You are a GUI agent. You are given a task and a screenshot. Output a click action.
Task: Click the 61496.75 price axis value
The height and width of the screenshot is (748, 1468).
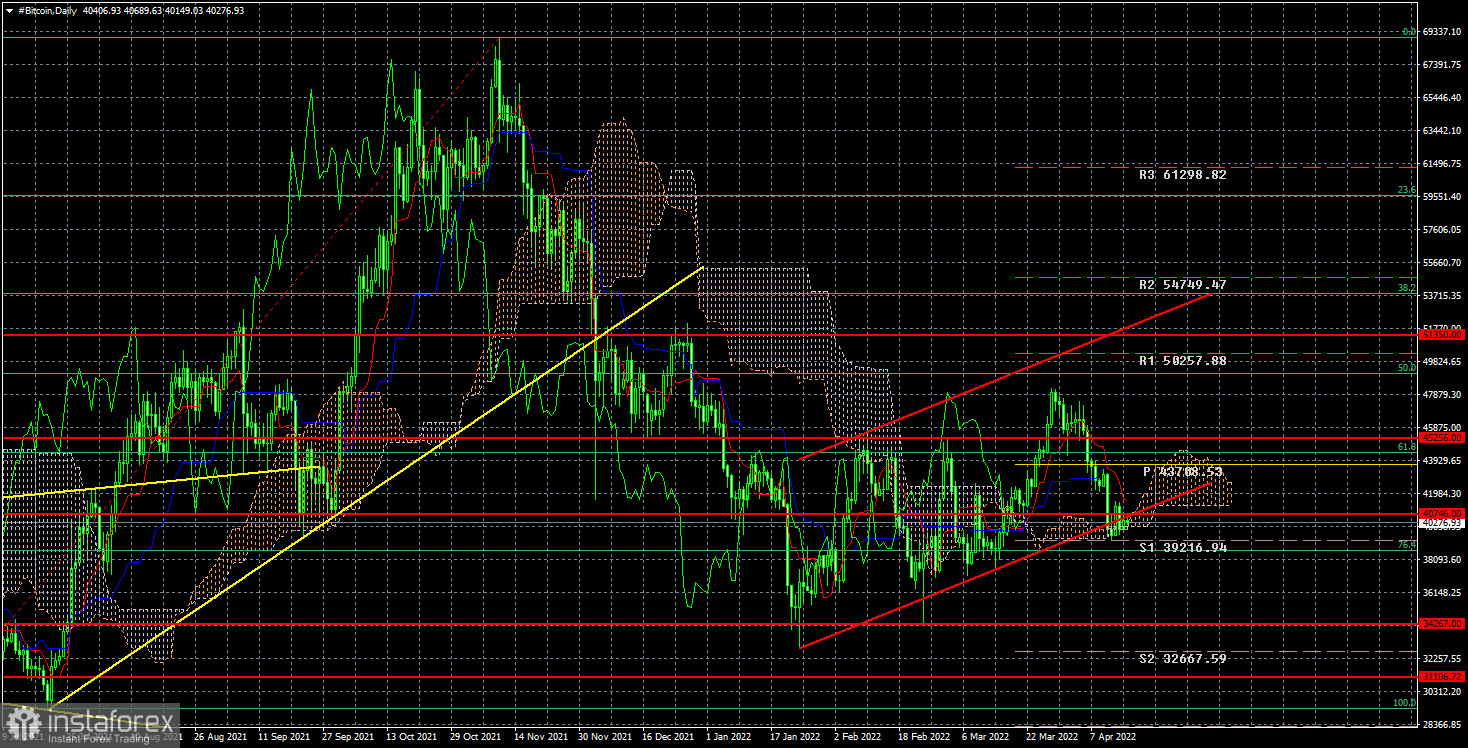pos(1443,163)
